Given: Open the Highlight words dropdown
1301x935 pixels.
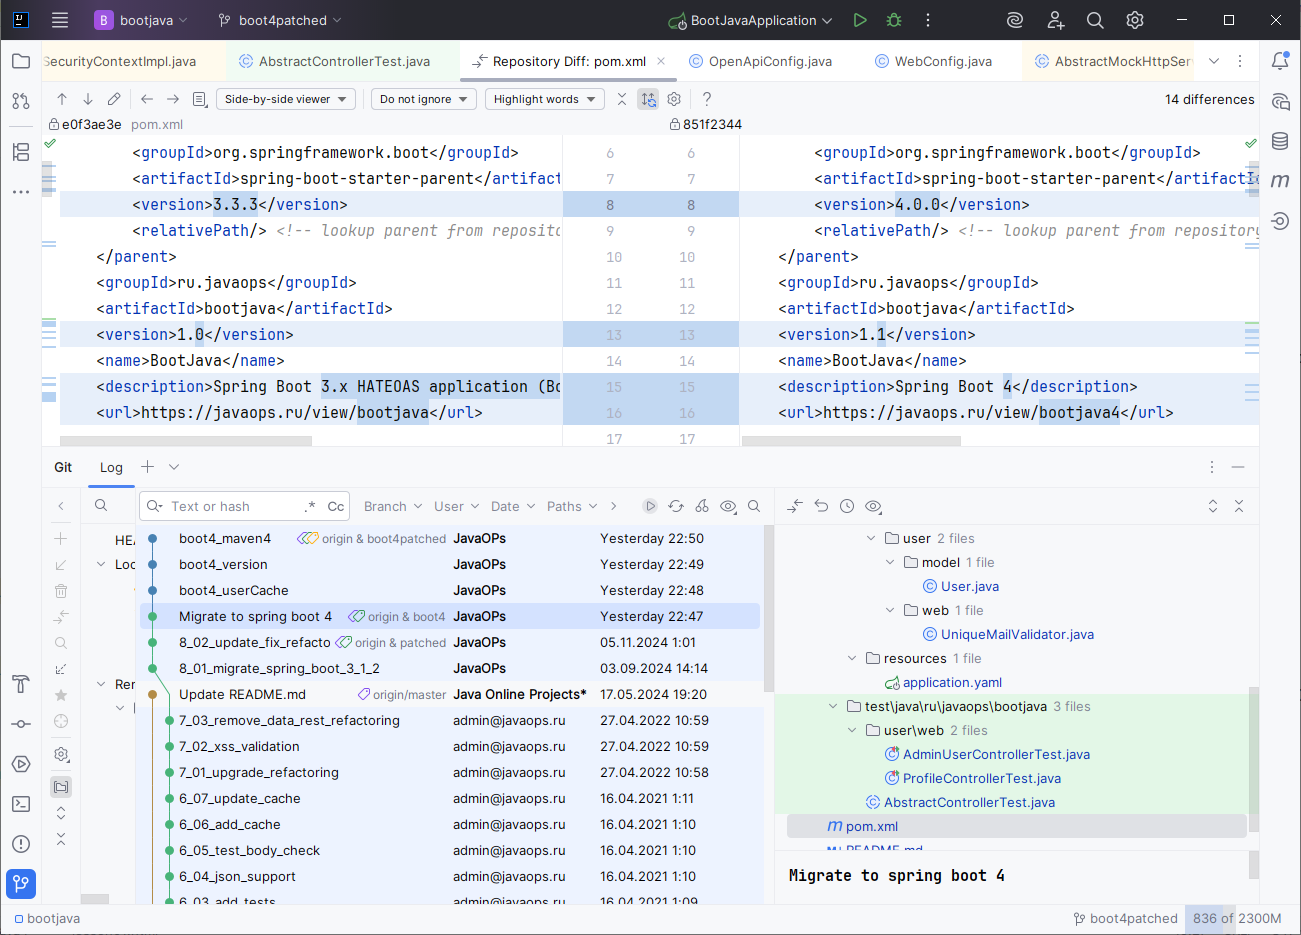Looking at the screenshot, I should tap(544, 99).
